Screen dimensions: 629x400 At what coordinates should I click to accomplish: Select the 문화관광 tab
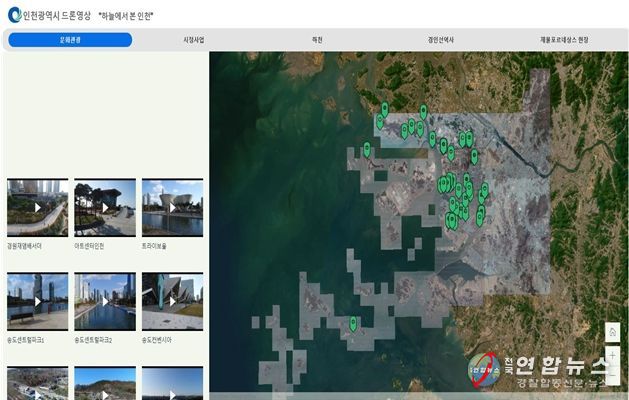coord(70,40)
